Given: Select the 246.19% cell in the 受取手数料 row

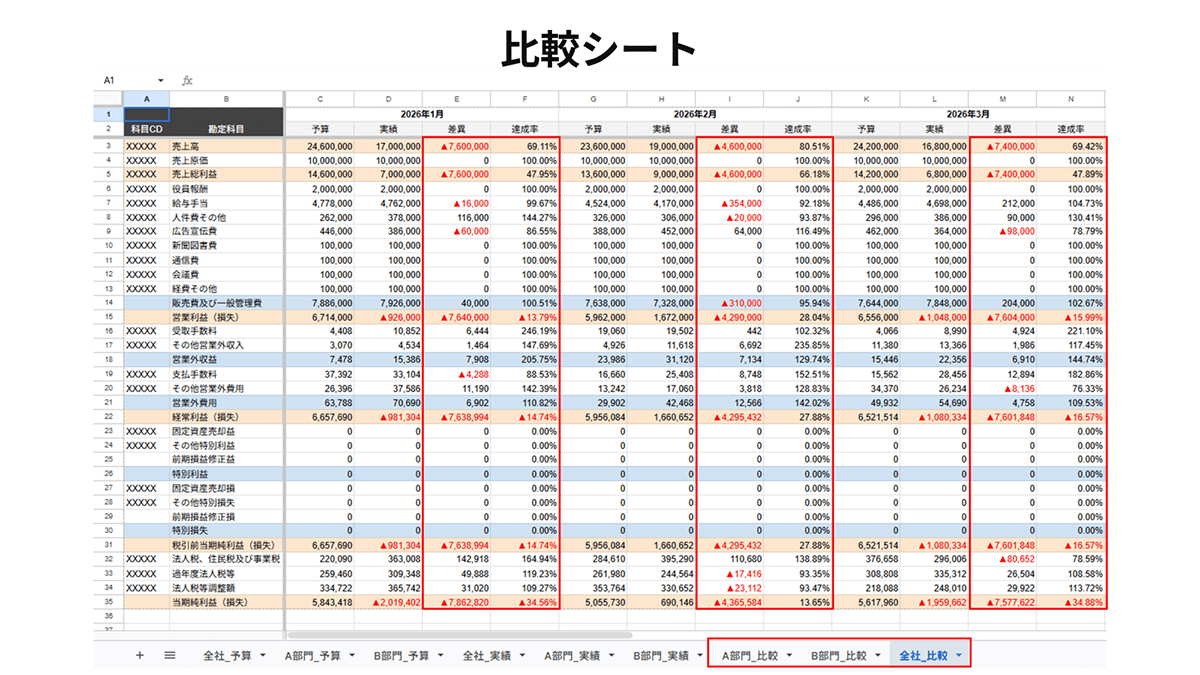Looking at the screenshot, I should tap(525, 329).
